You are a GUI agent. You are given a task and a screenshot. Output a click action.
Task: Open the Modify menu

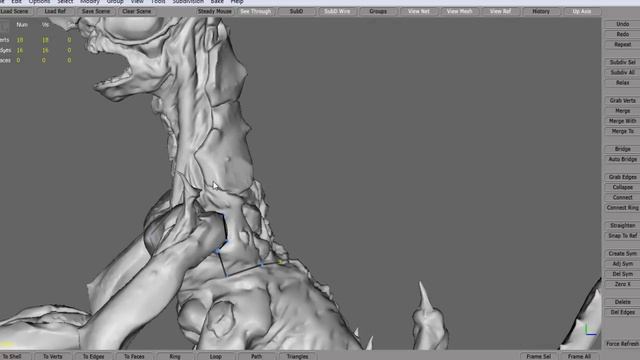point(90,2)
